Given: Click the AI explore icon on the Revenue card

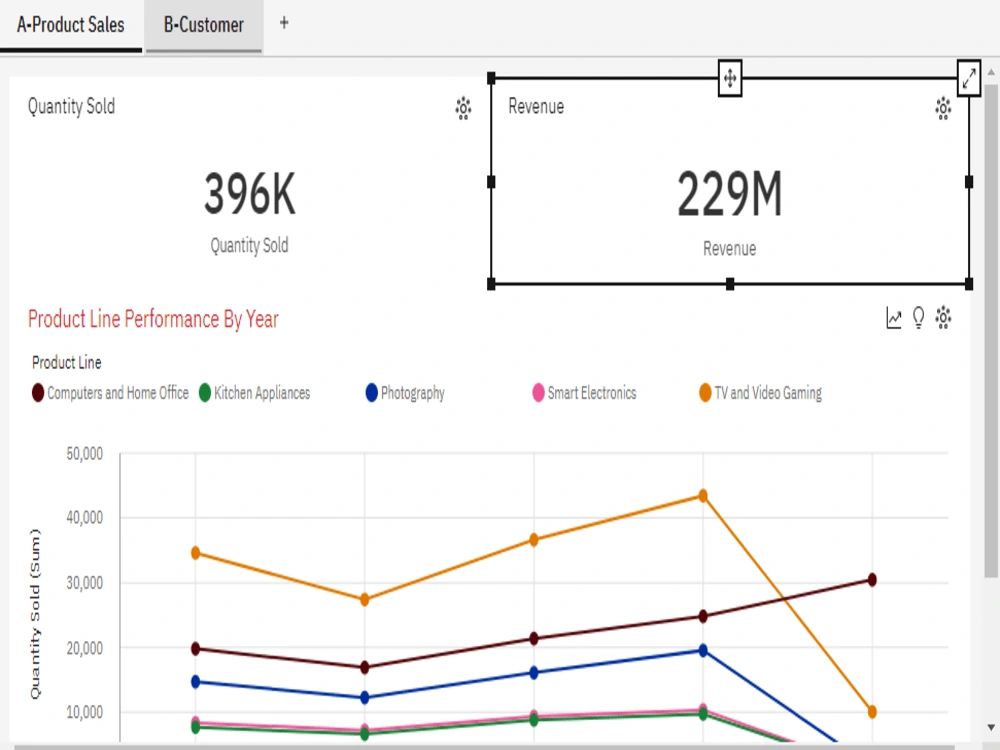Looking at the screenshot, I should pos(942,108).
